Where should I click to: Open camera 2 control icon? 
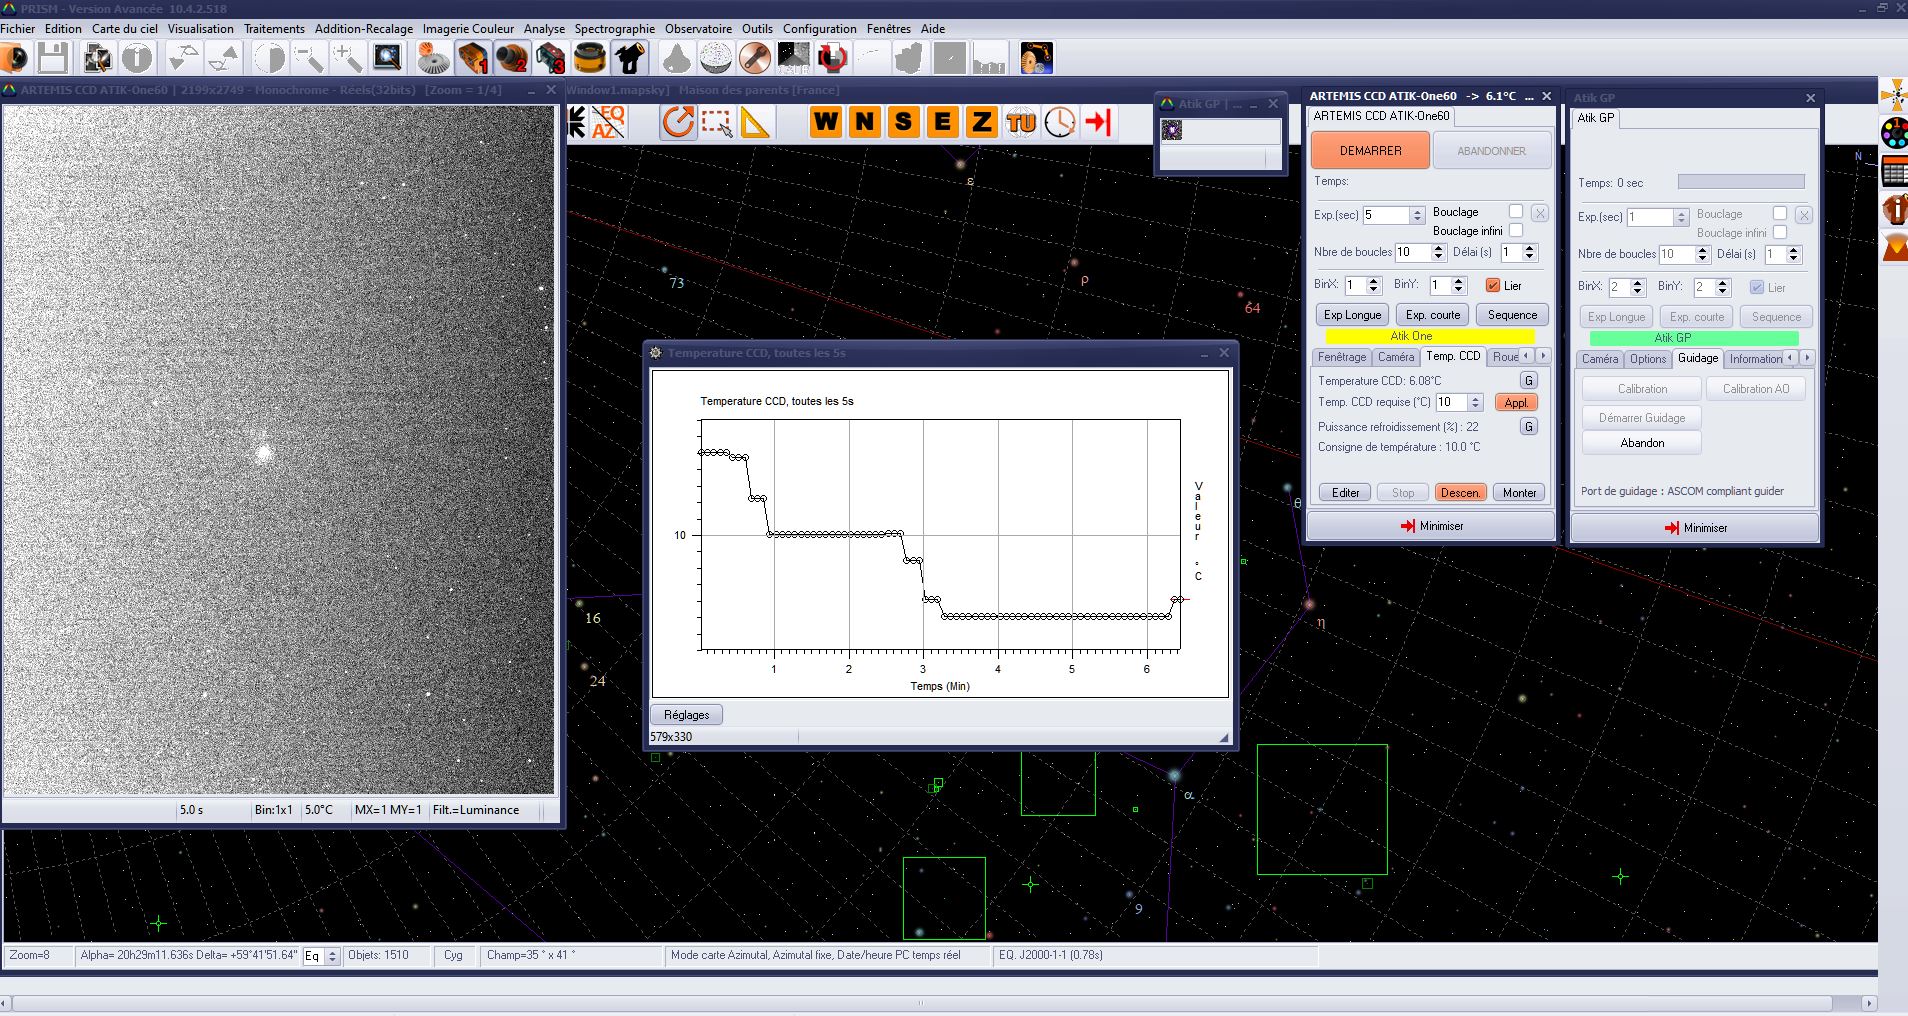point(512,59)
